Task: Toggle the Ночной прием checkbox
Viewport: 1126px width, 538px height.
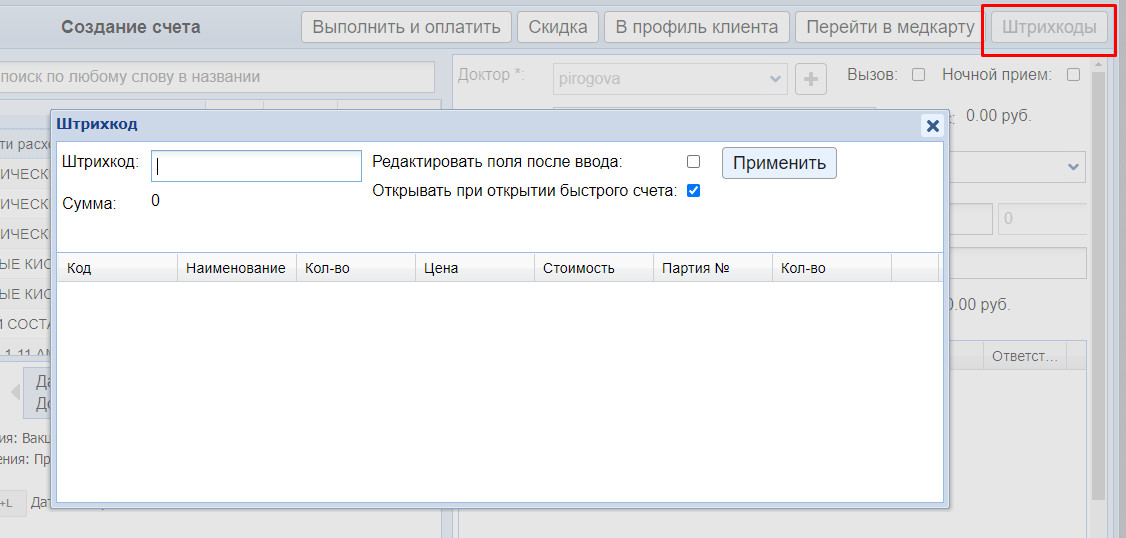Action: point(1073,75)
